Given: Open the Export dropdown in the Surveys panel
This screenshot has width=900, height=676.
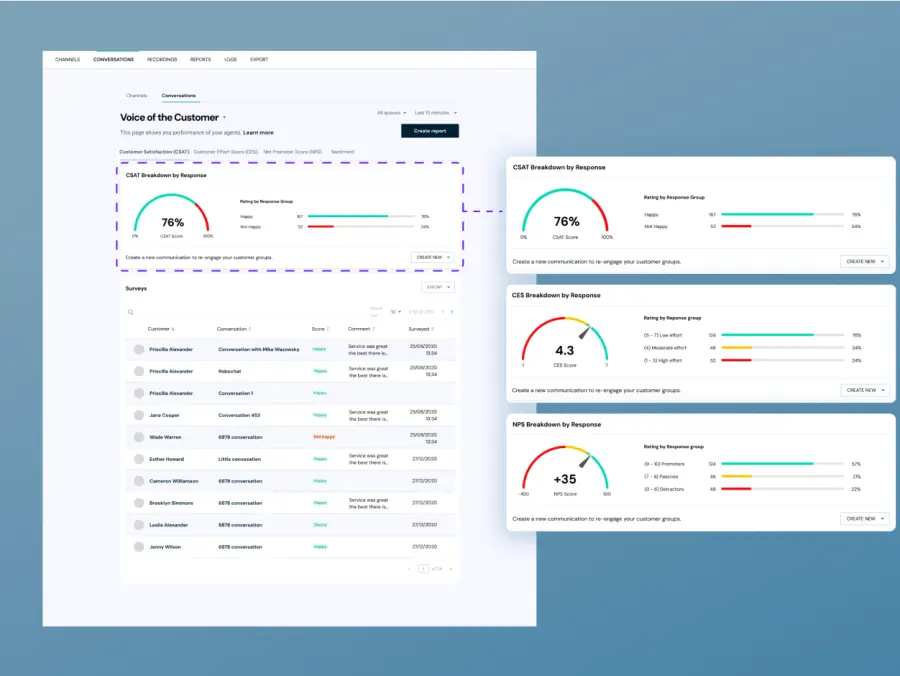Looking at the screenshot, I should coord(438,287).
